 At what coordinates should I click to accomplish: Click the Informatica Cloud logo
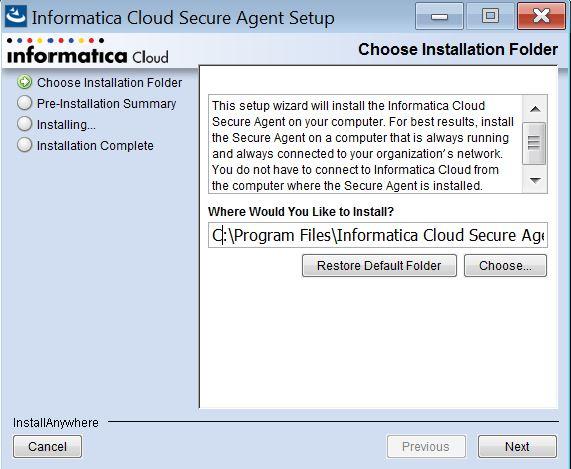pos(87,51)
